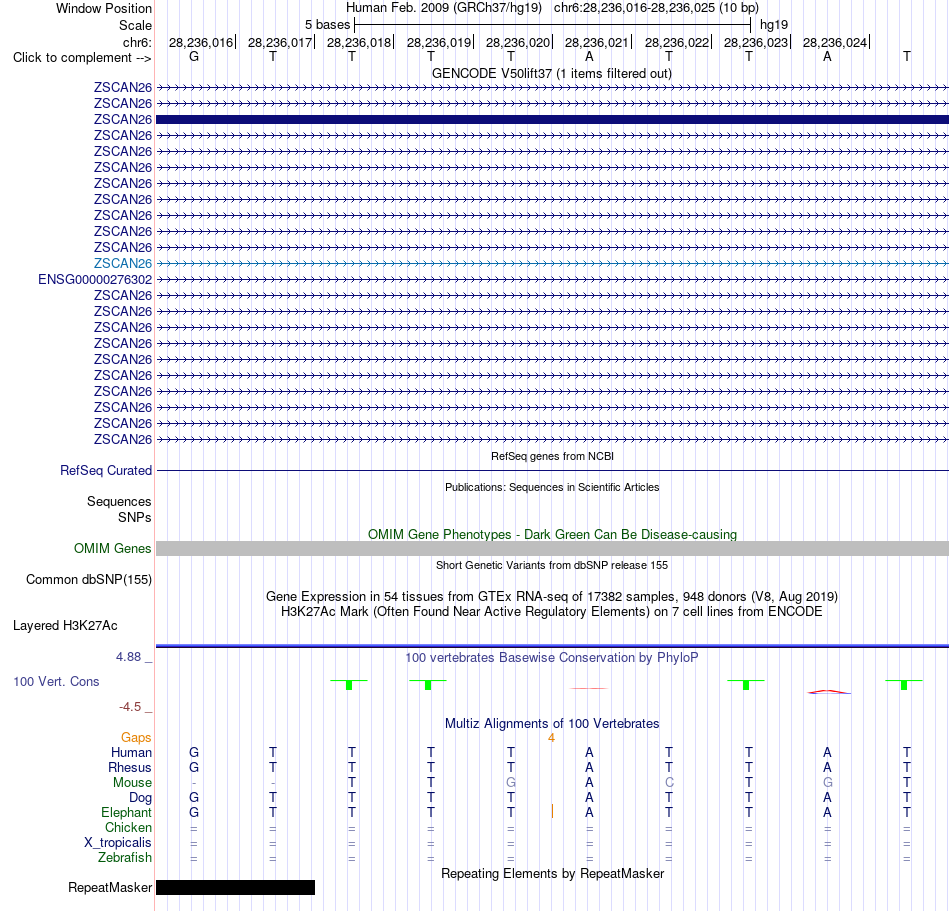Click base G in the complement sequence row

coord(194,56)
